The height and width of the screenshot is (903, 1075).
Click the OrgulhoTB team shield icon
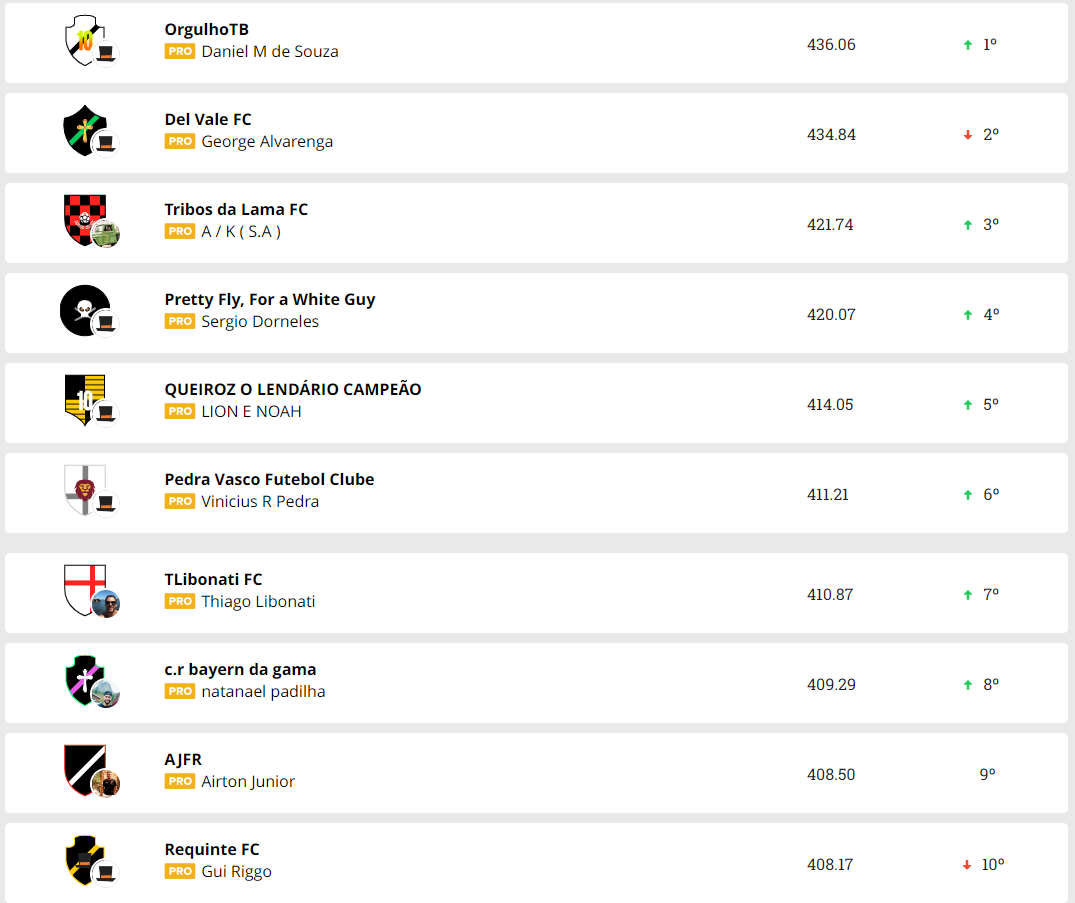(84, 40)
